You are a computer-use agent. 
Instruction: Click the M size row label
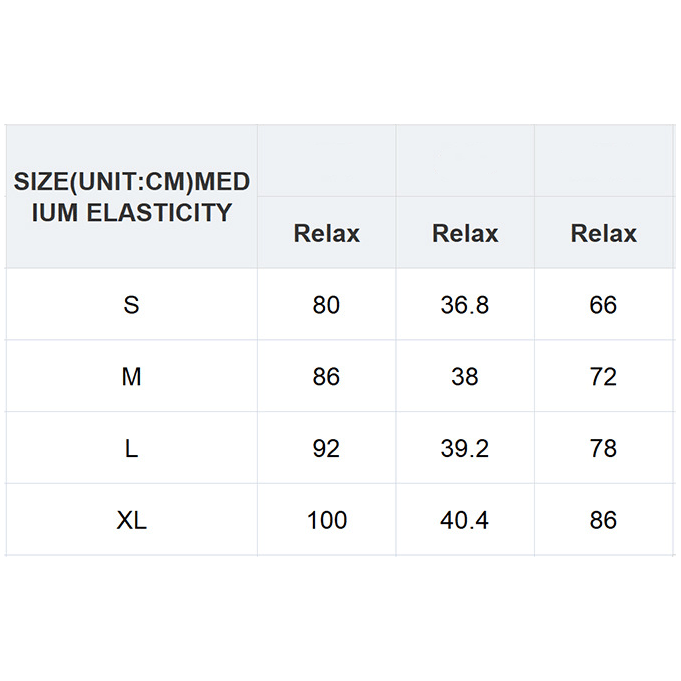[131, 377]
